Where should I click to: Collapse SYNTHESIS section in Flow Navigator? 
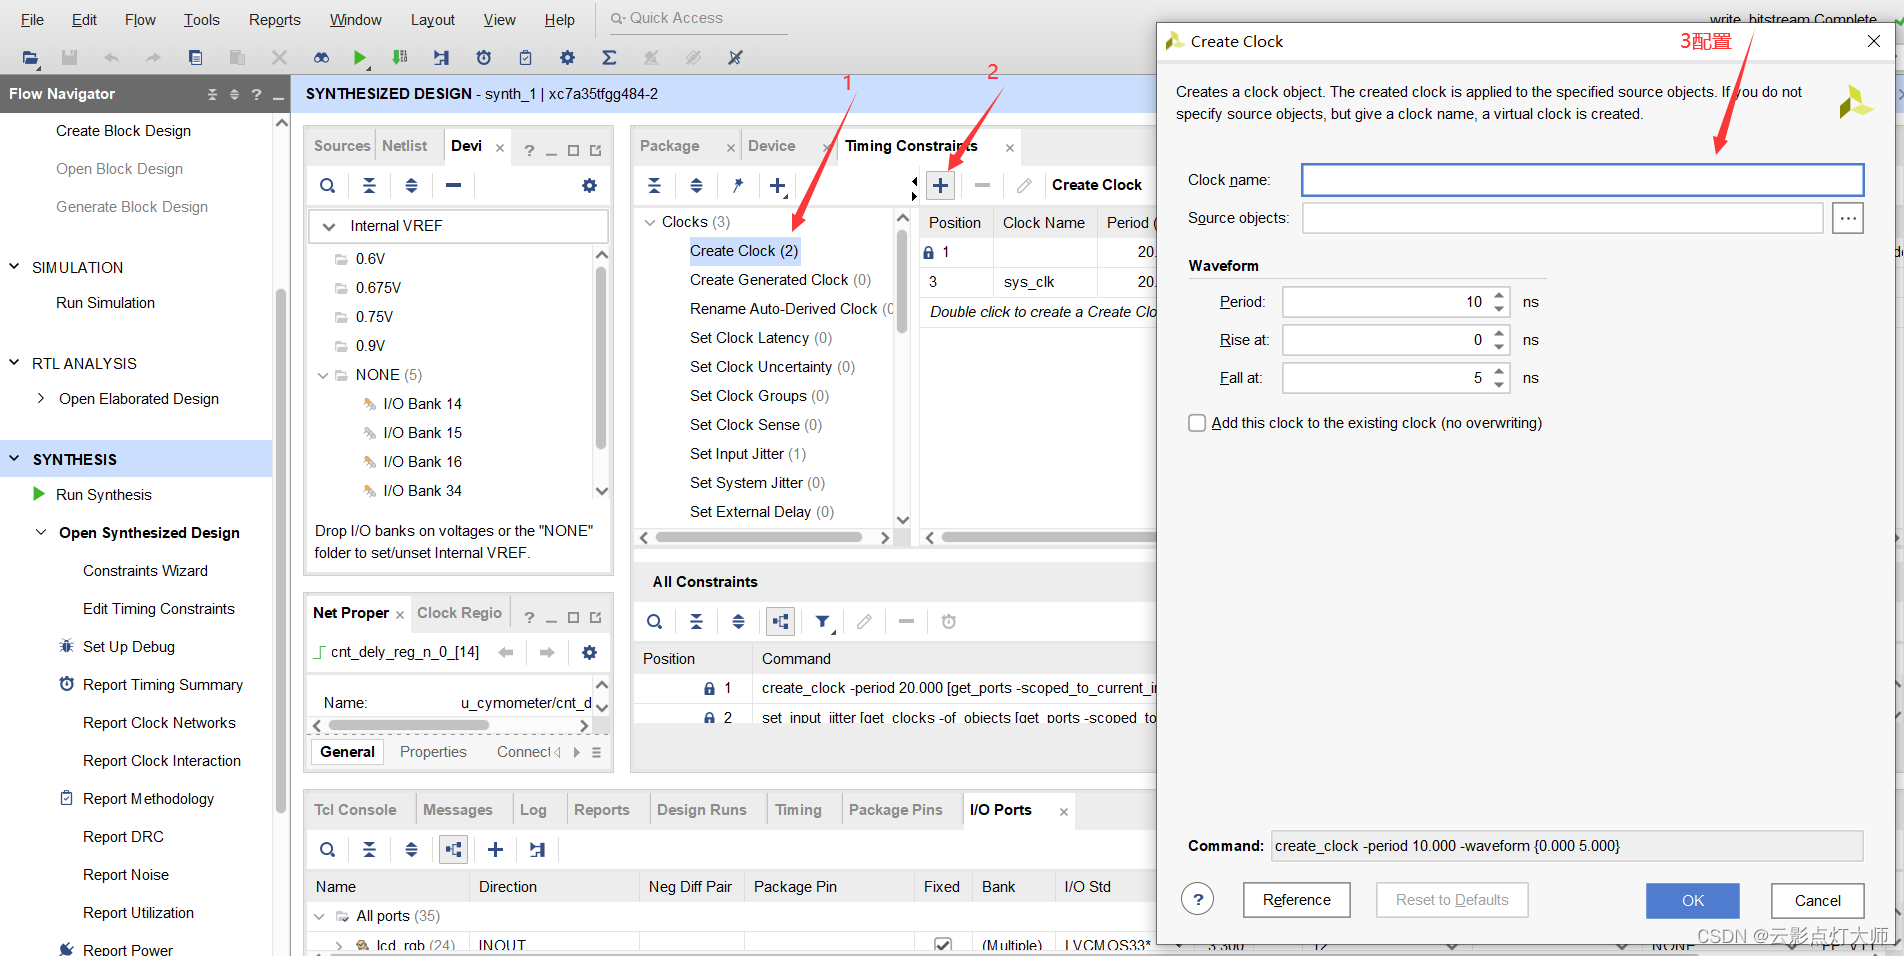(14, 459)
